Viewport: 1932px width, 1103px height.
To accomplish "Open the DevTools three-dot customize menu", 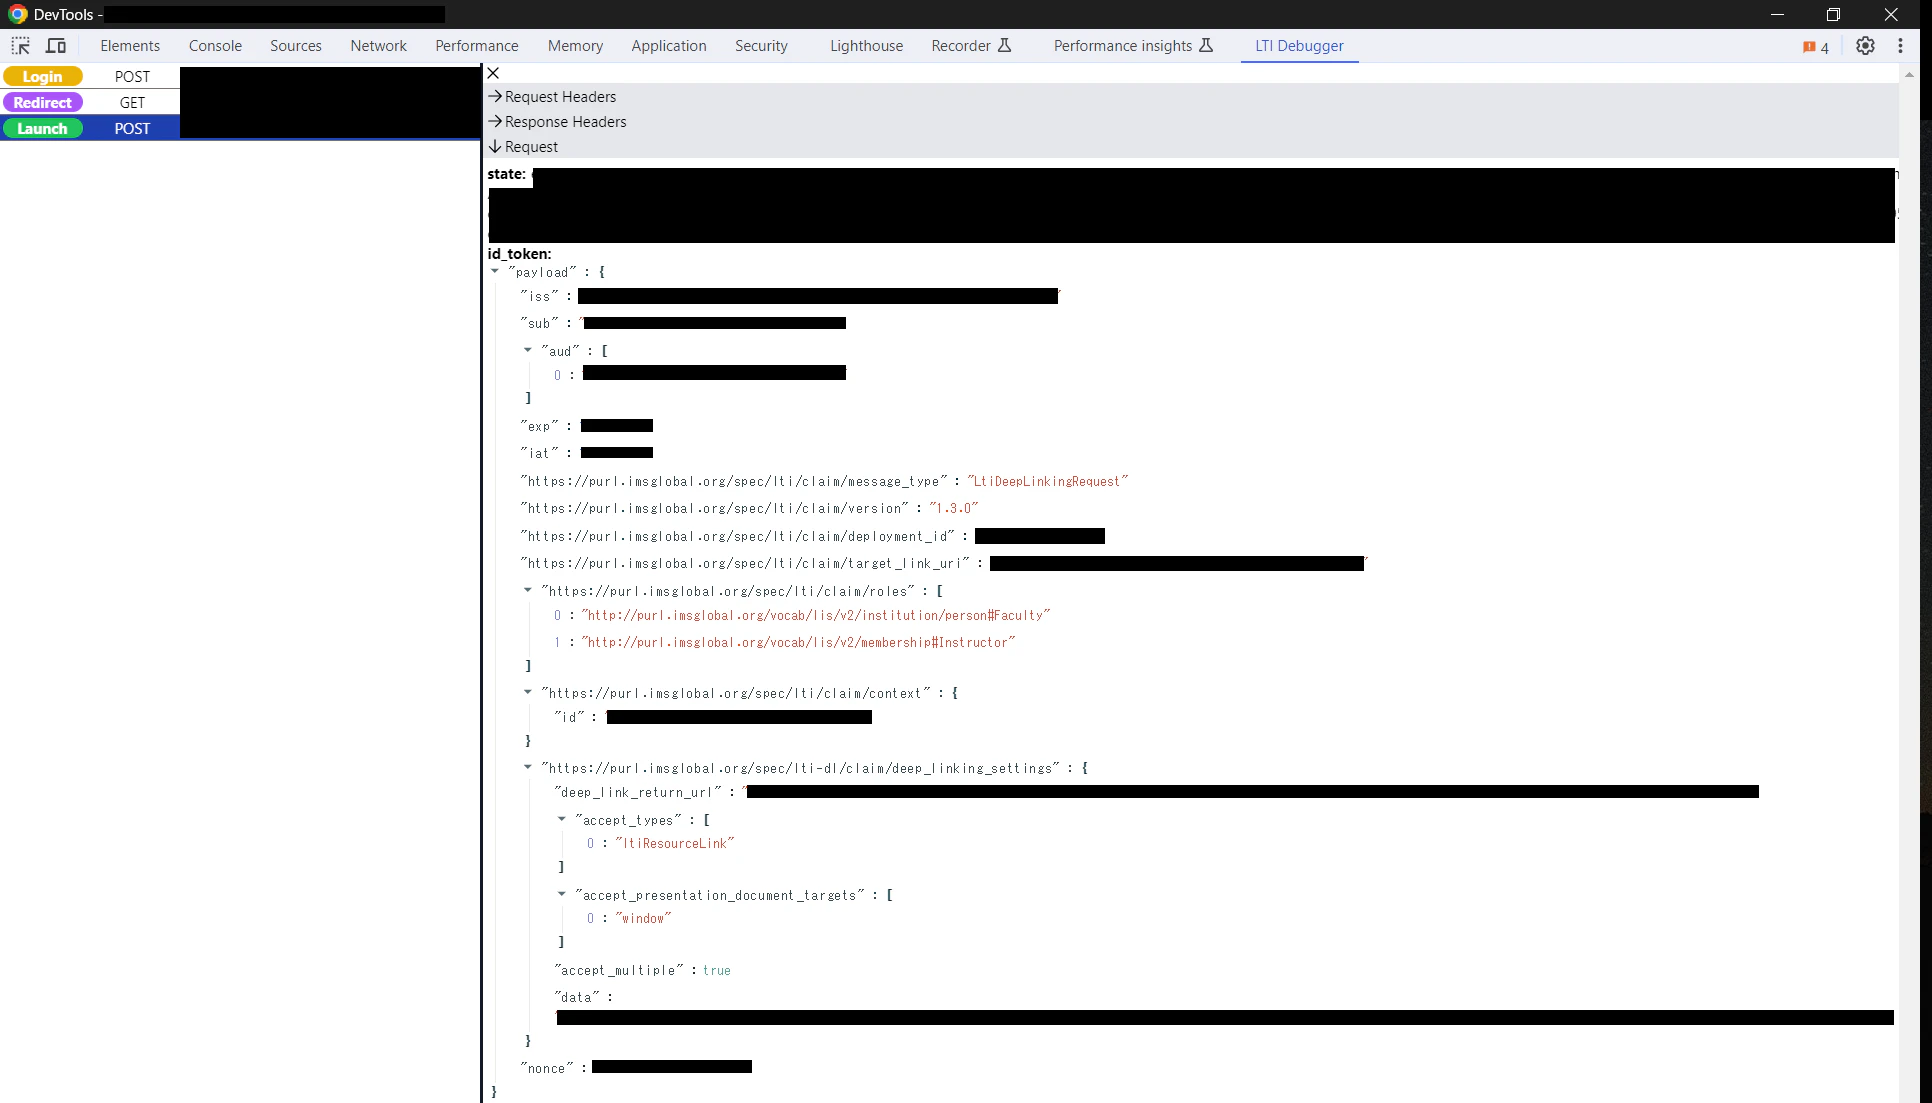I will pyautogui.click(x=1900, y=46).
